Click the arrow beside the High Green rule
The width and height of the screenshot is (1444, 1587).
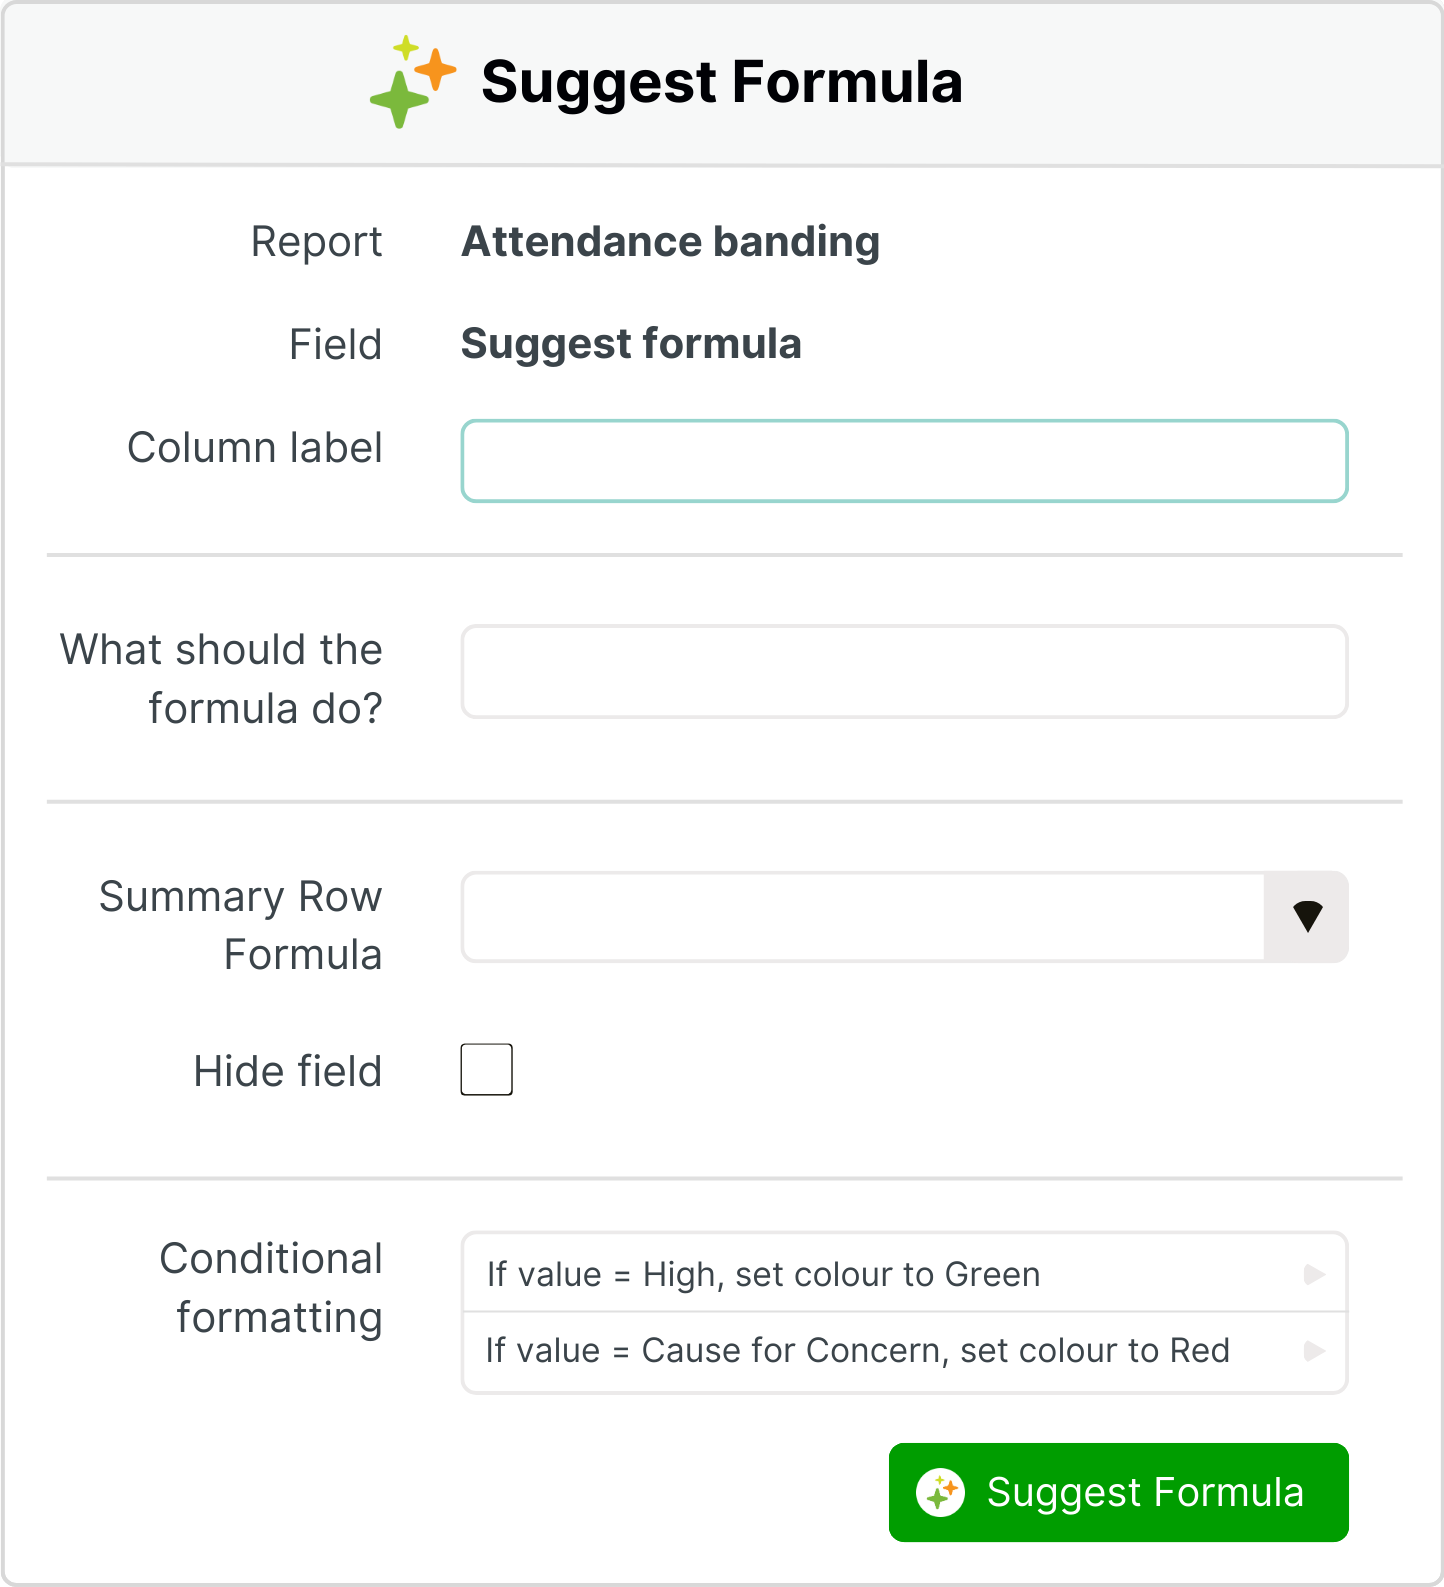(1315, 1274)
